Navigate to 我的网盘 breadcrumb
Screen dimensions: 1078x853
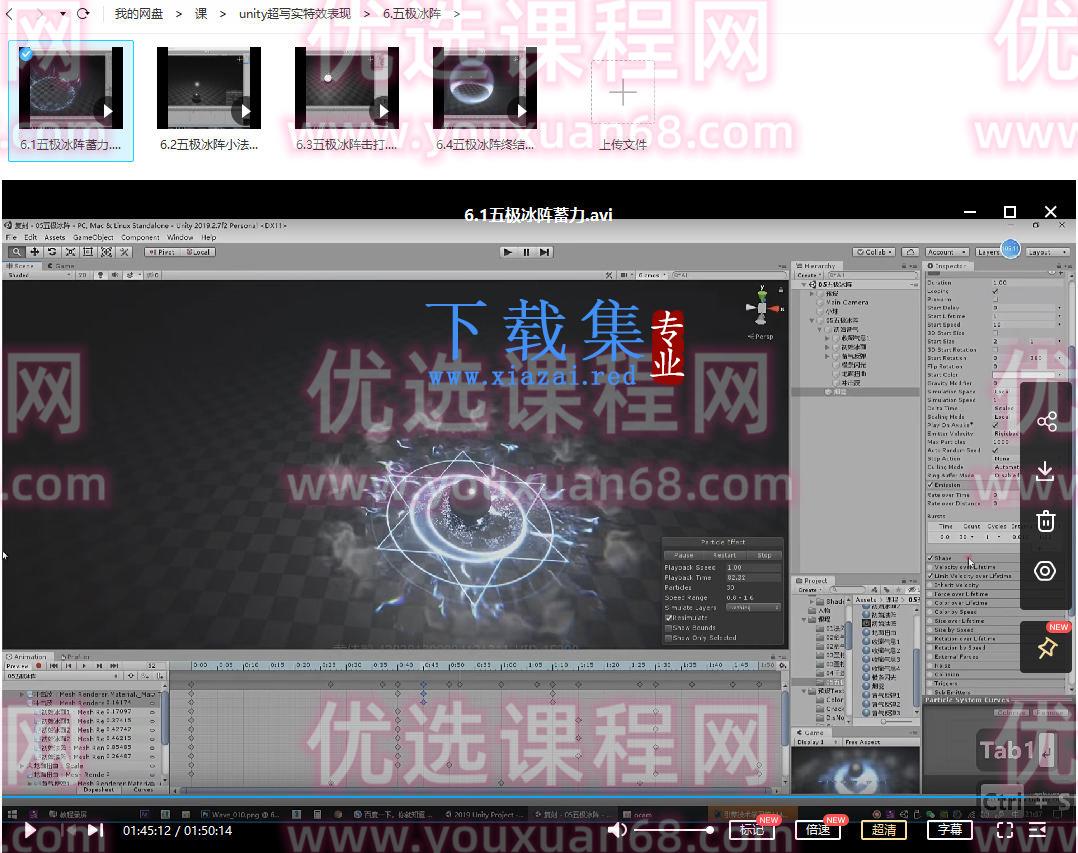click(139, 14)
